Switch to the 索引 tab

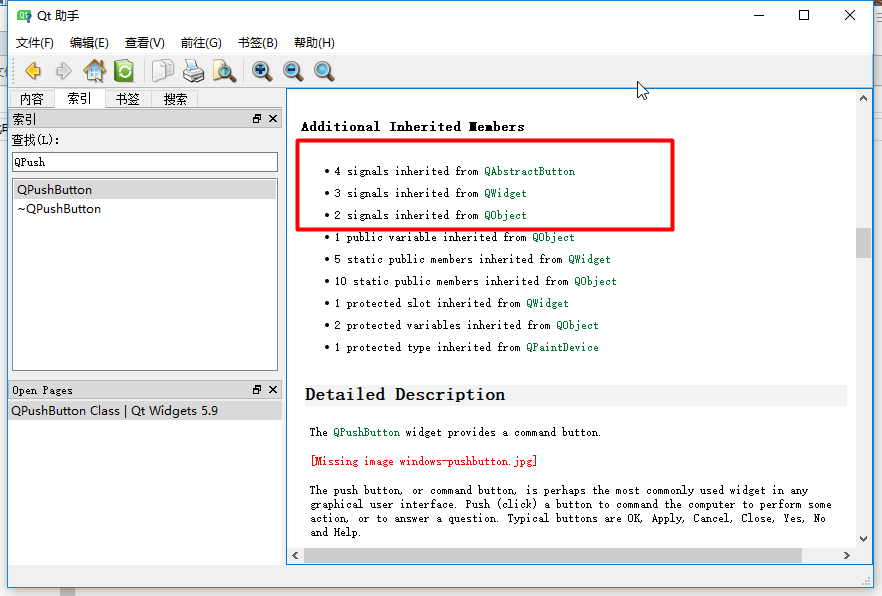(x=79, y=98)
